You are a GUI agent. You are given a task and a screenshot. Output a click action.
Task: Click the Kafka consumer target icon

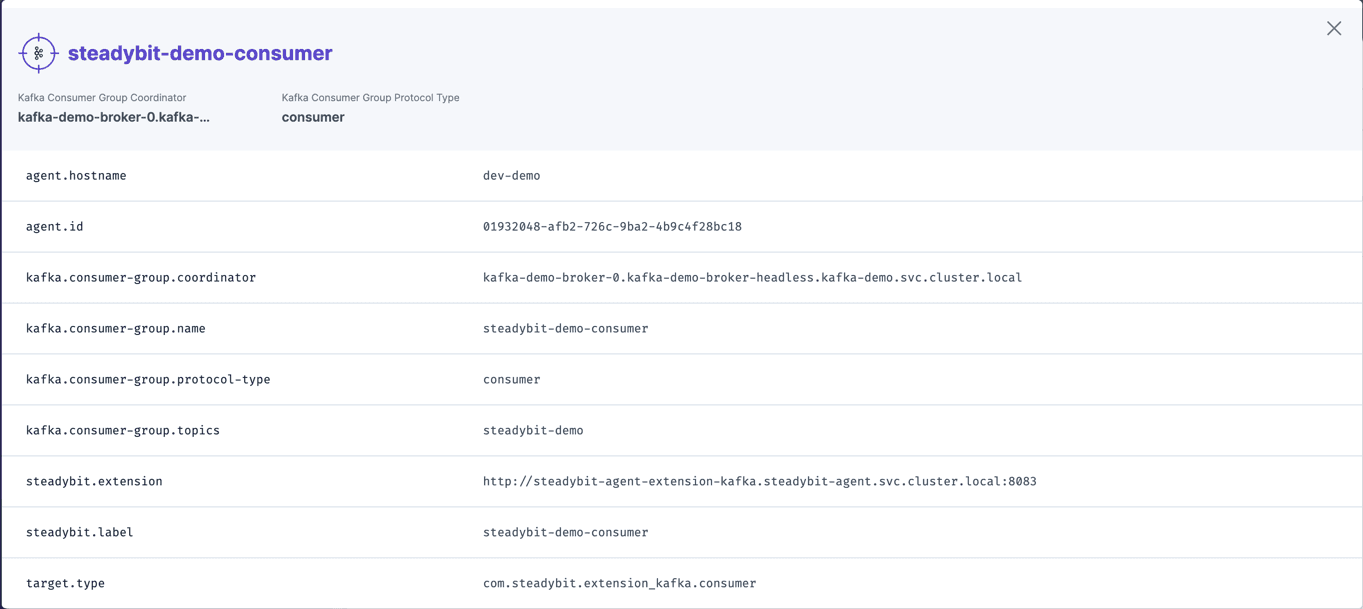click(x=38, y=53)
